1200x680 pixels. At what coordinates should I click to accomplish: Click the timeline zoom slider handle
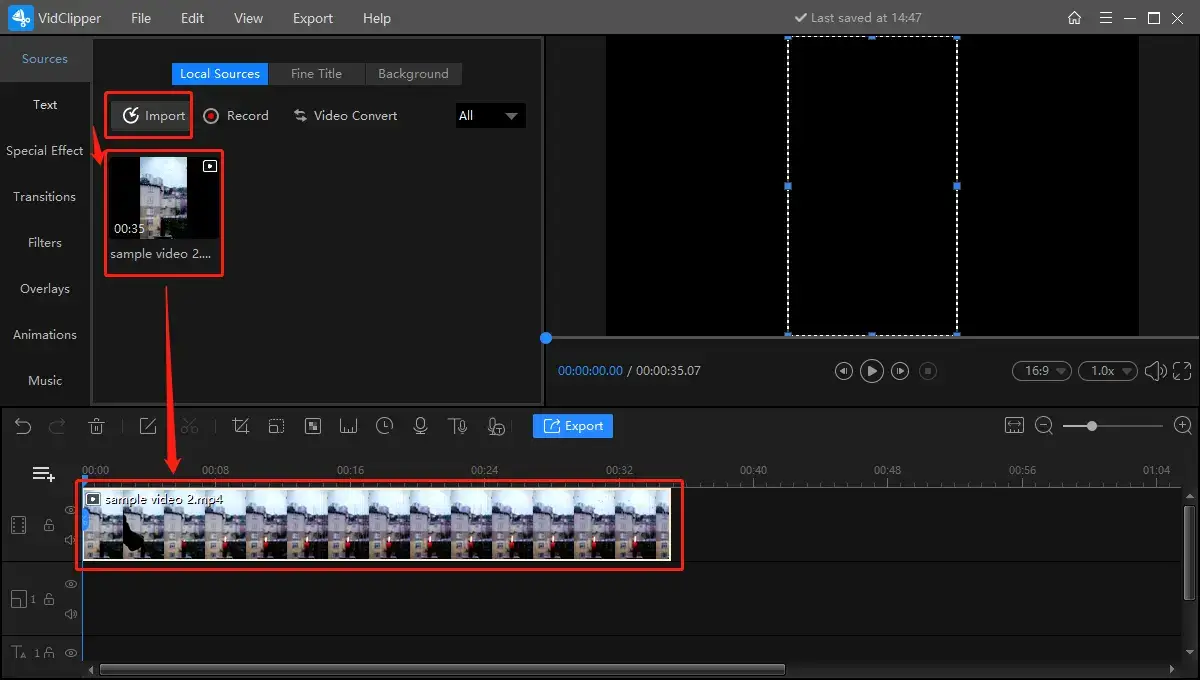point(1092,426)
